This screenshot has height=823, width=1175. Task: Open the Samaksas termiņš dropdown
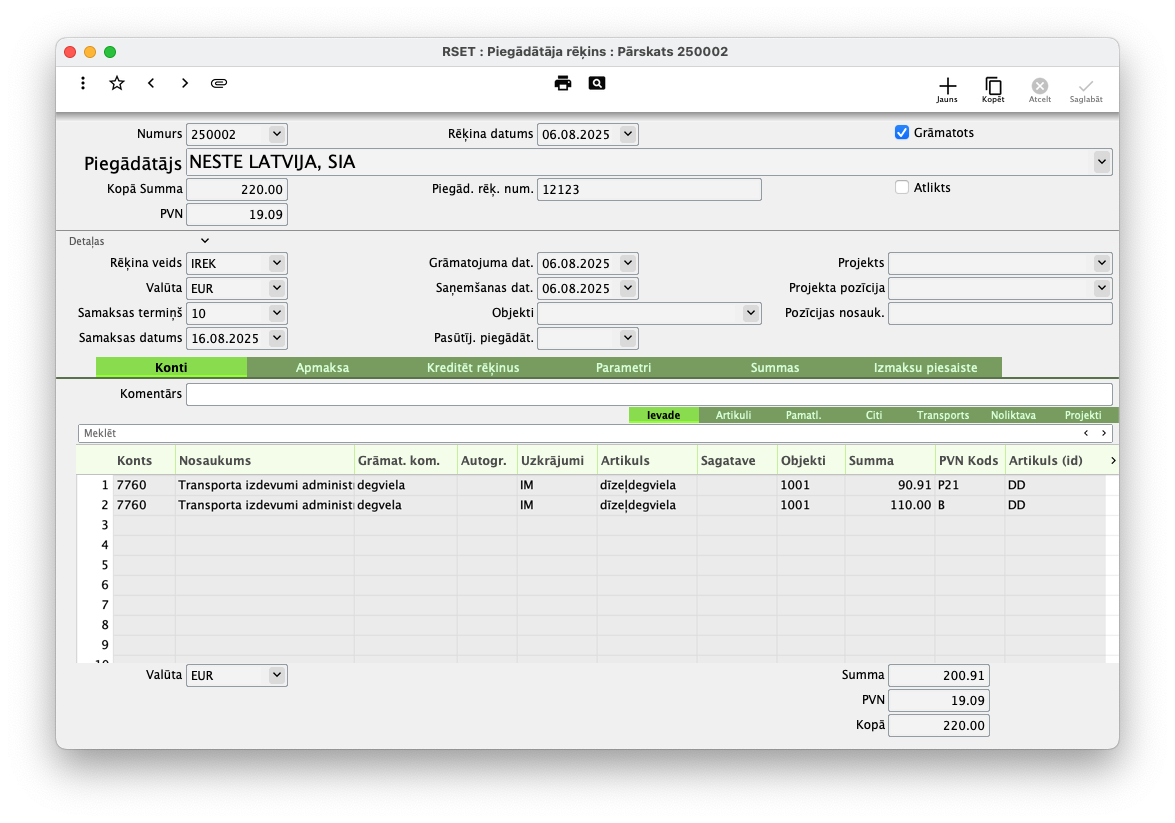pos(277,314)
